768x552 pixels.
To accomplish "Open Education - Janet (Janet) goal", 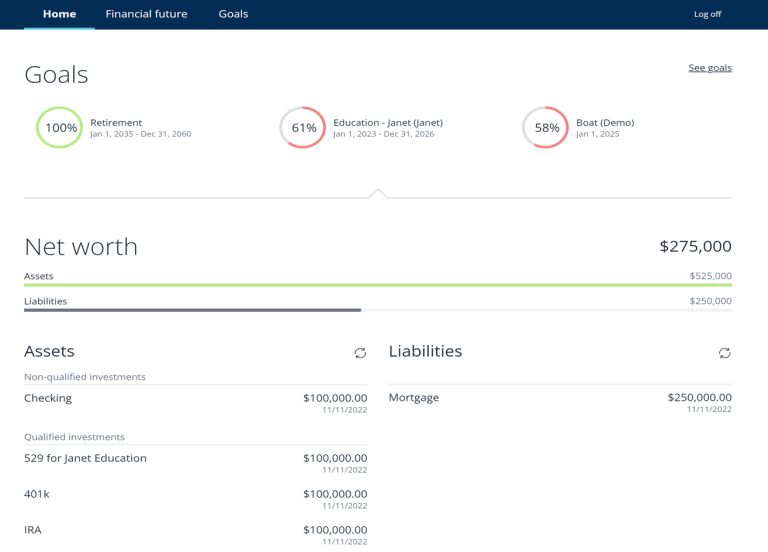I will (387, 123).
